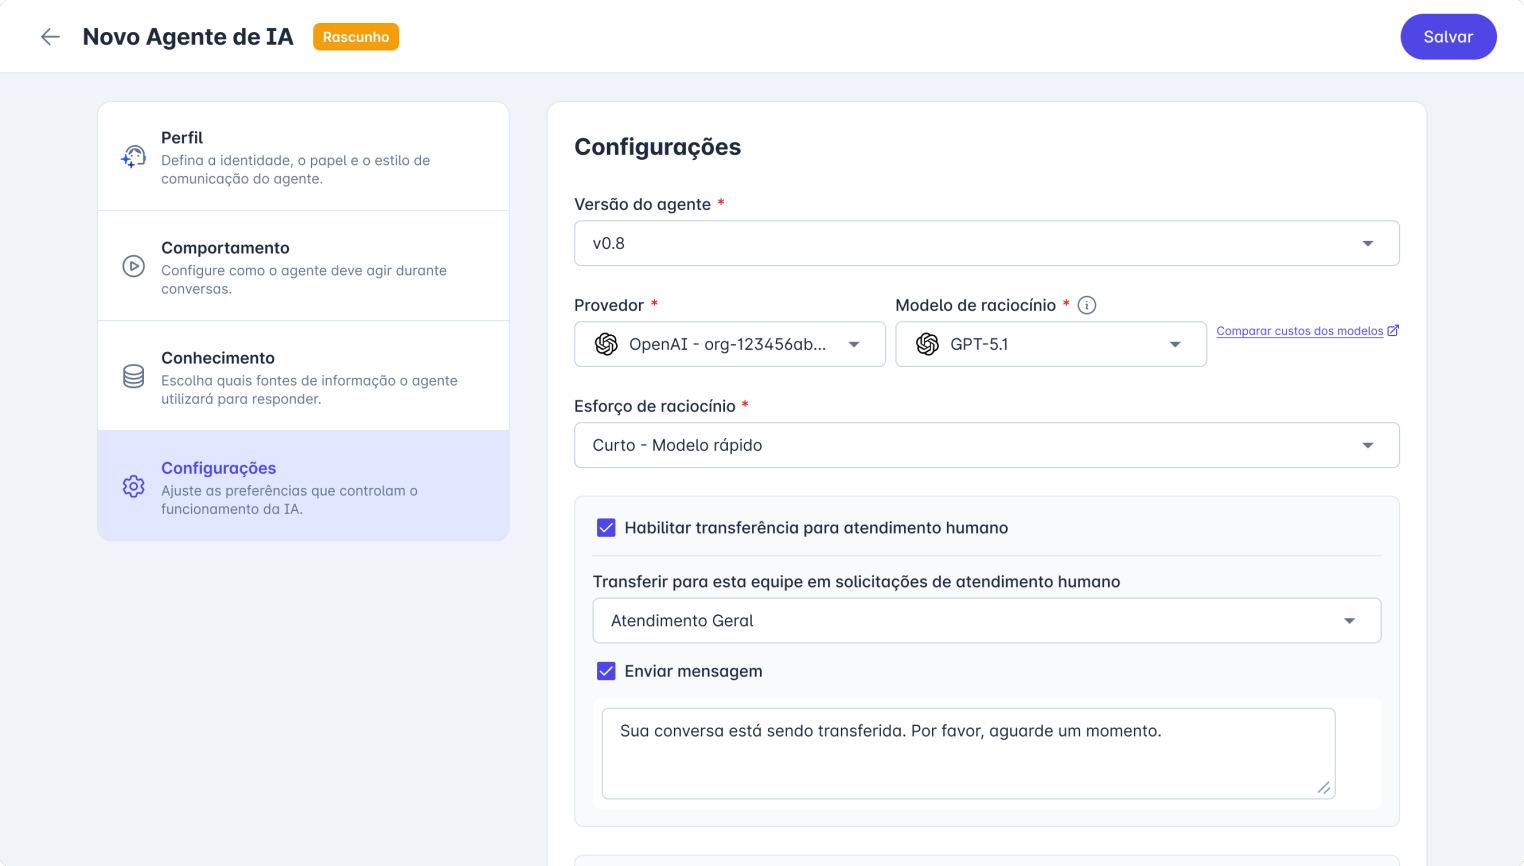Uncheck the Enviar mensagem checkbox
The width and height of the screenshot is (1524, 866).
tap(606, 671)
